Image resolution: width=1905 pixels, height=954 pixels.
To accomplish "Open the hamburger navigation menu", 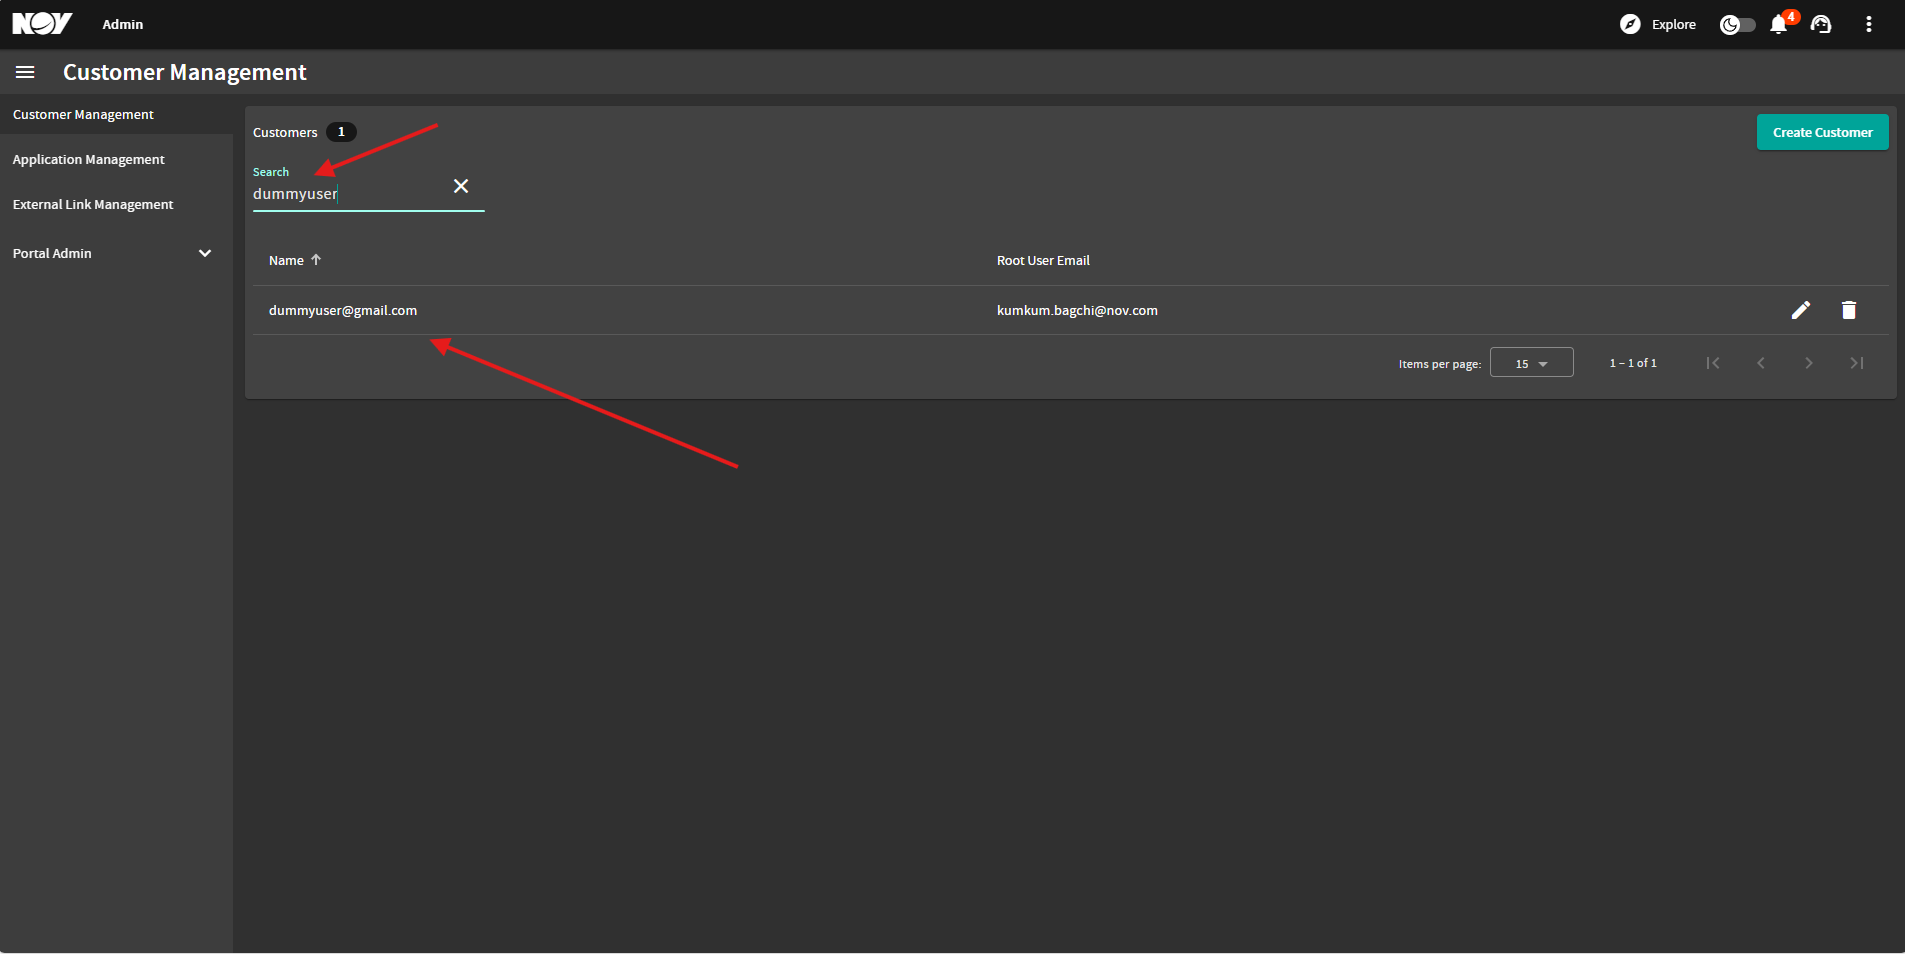I will (x=25, y=72).
